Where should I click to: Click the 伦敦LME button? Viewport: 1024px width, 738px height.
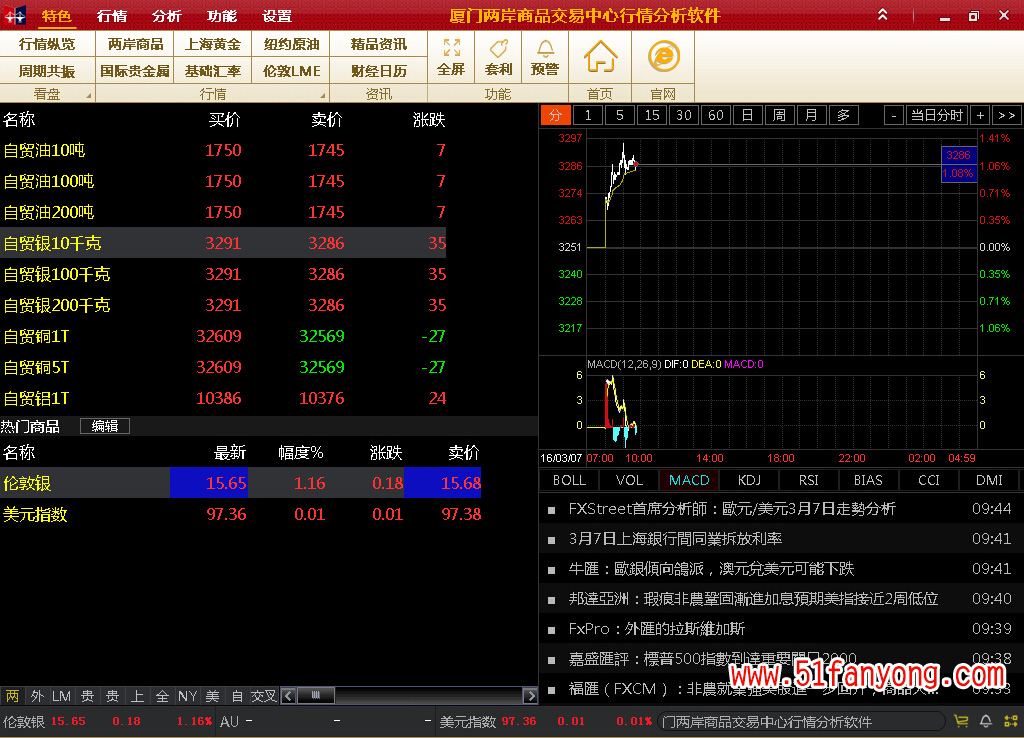pos(291,71)
